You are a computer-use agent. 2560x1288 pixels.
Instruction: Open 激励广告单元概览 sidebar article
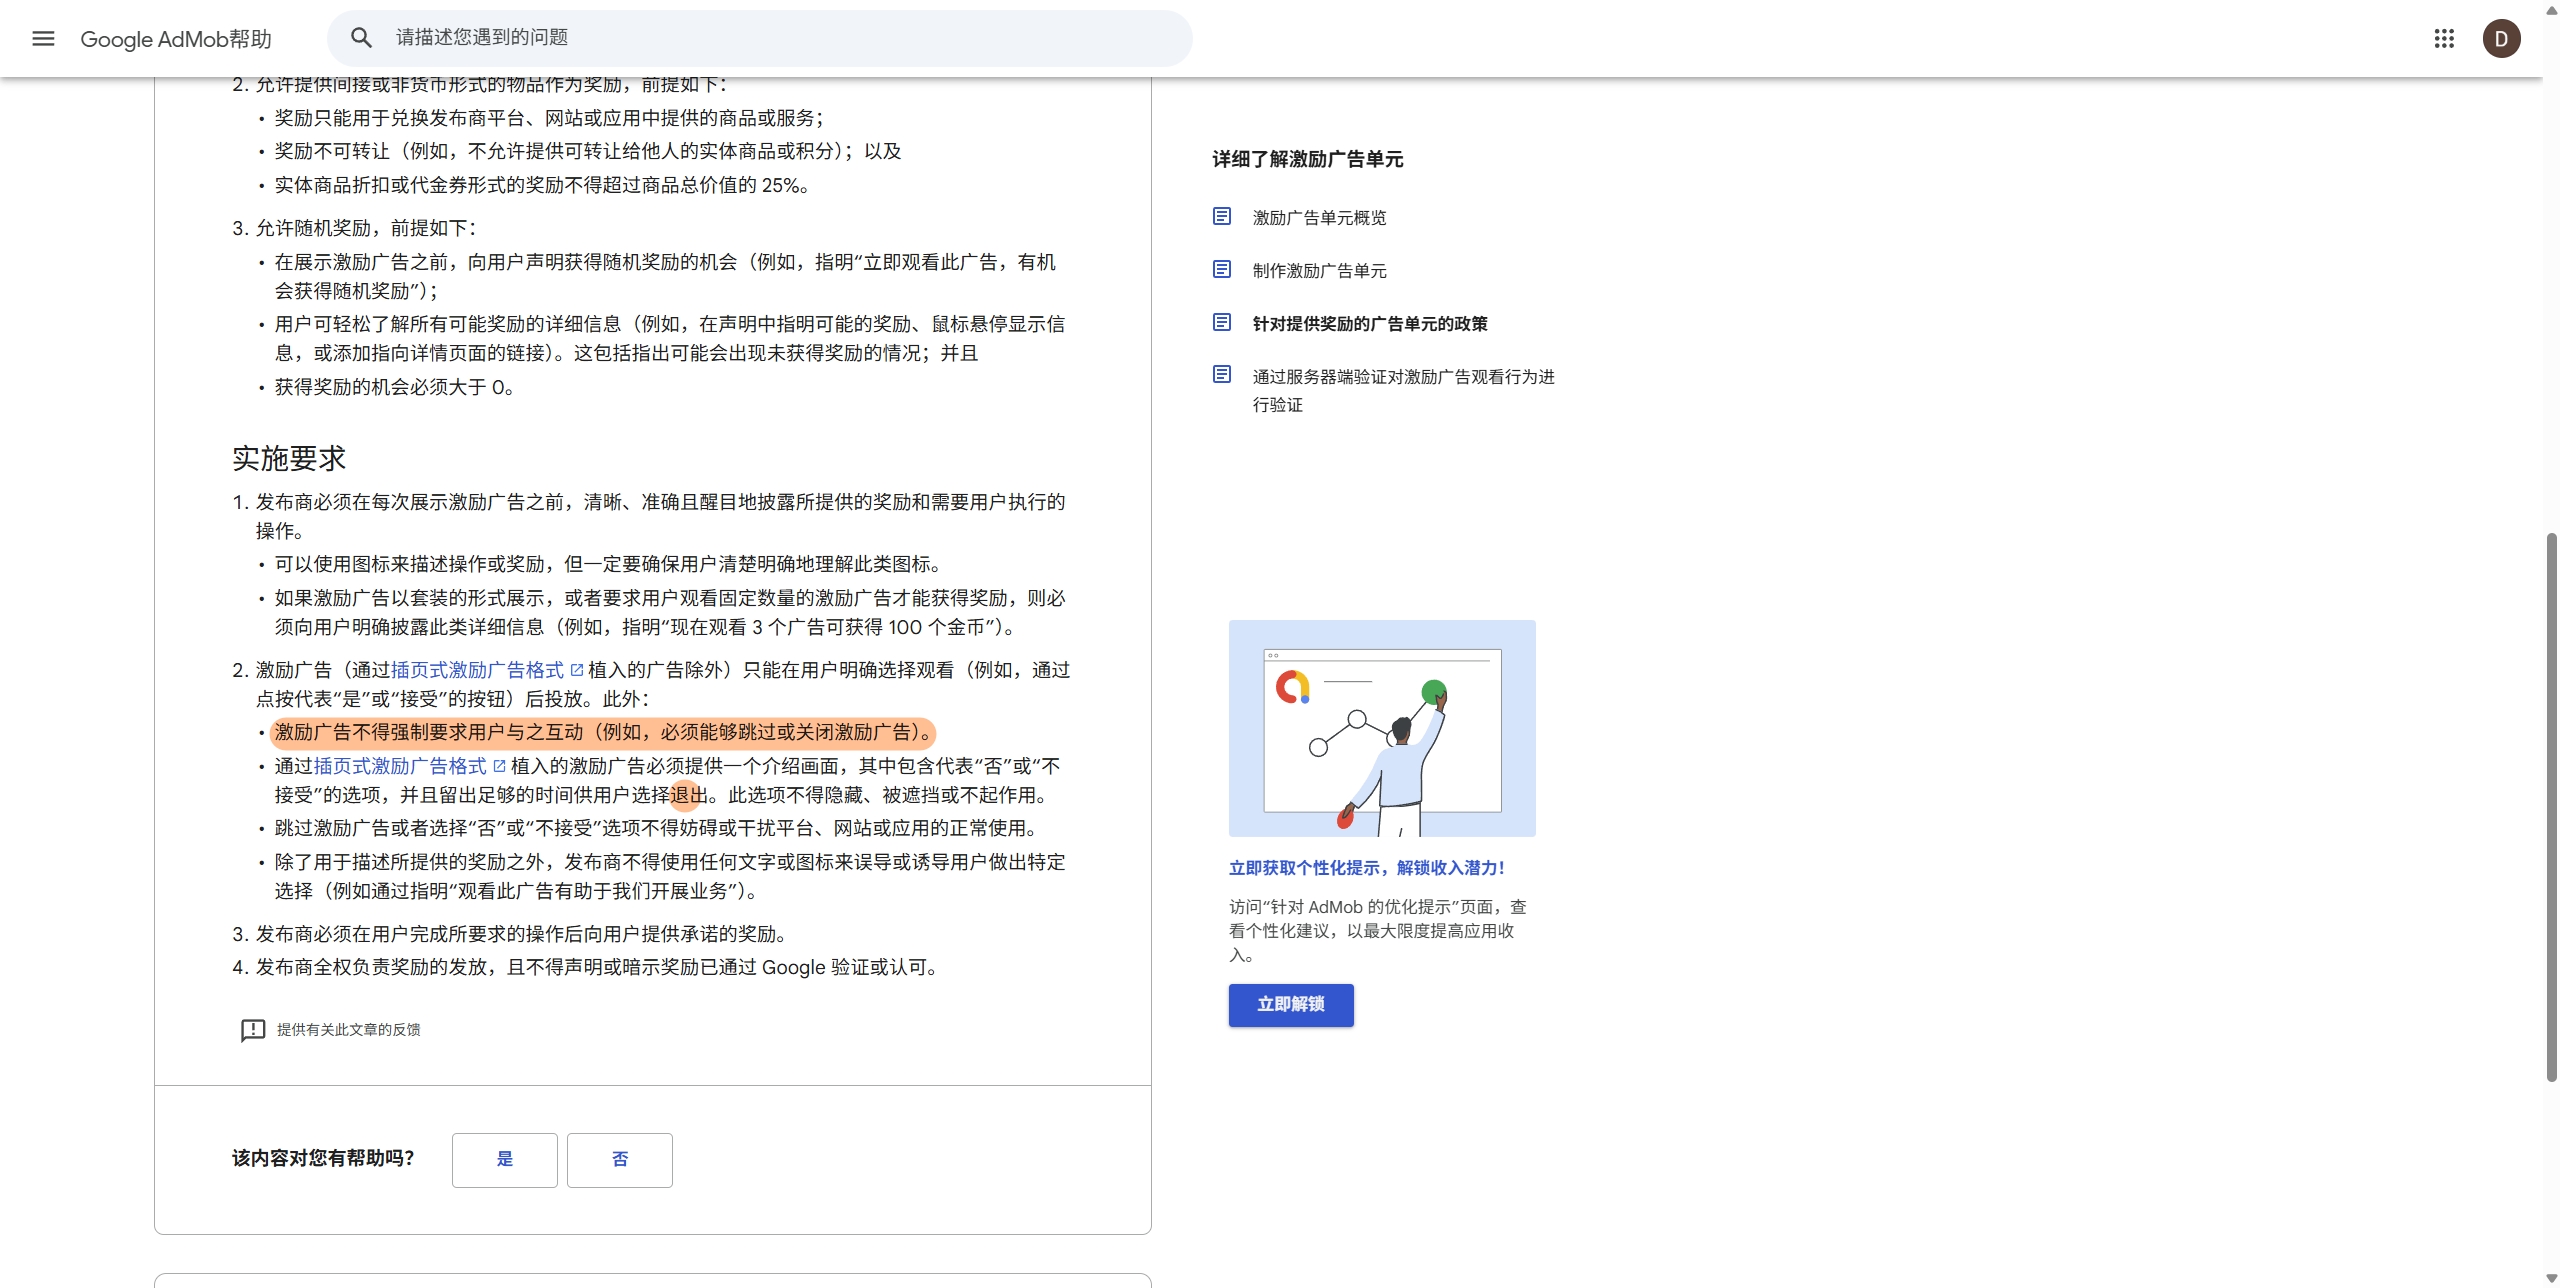click(x=1319, y=218)
